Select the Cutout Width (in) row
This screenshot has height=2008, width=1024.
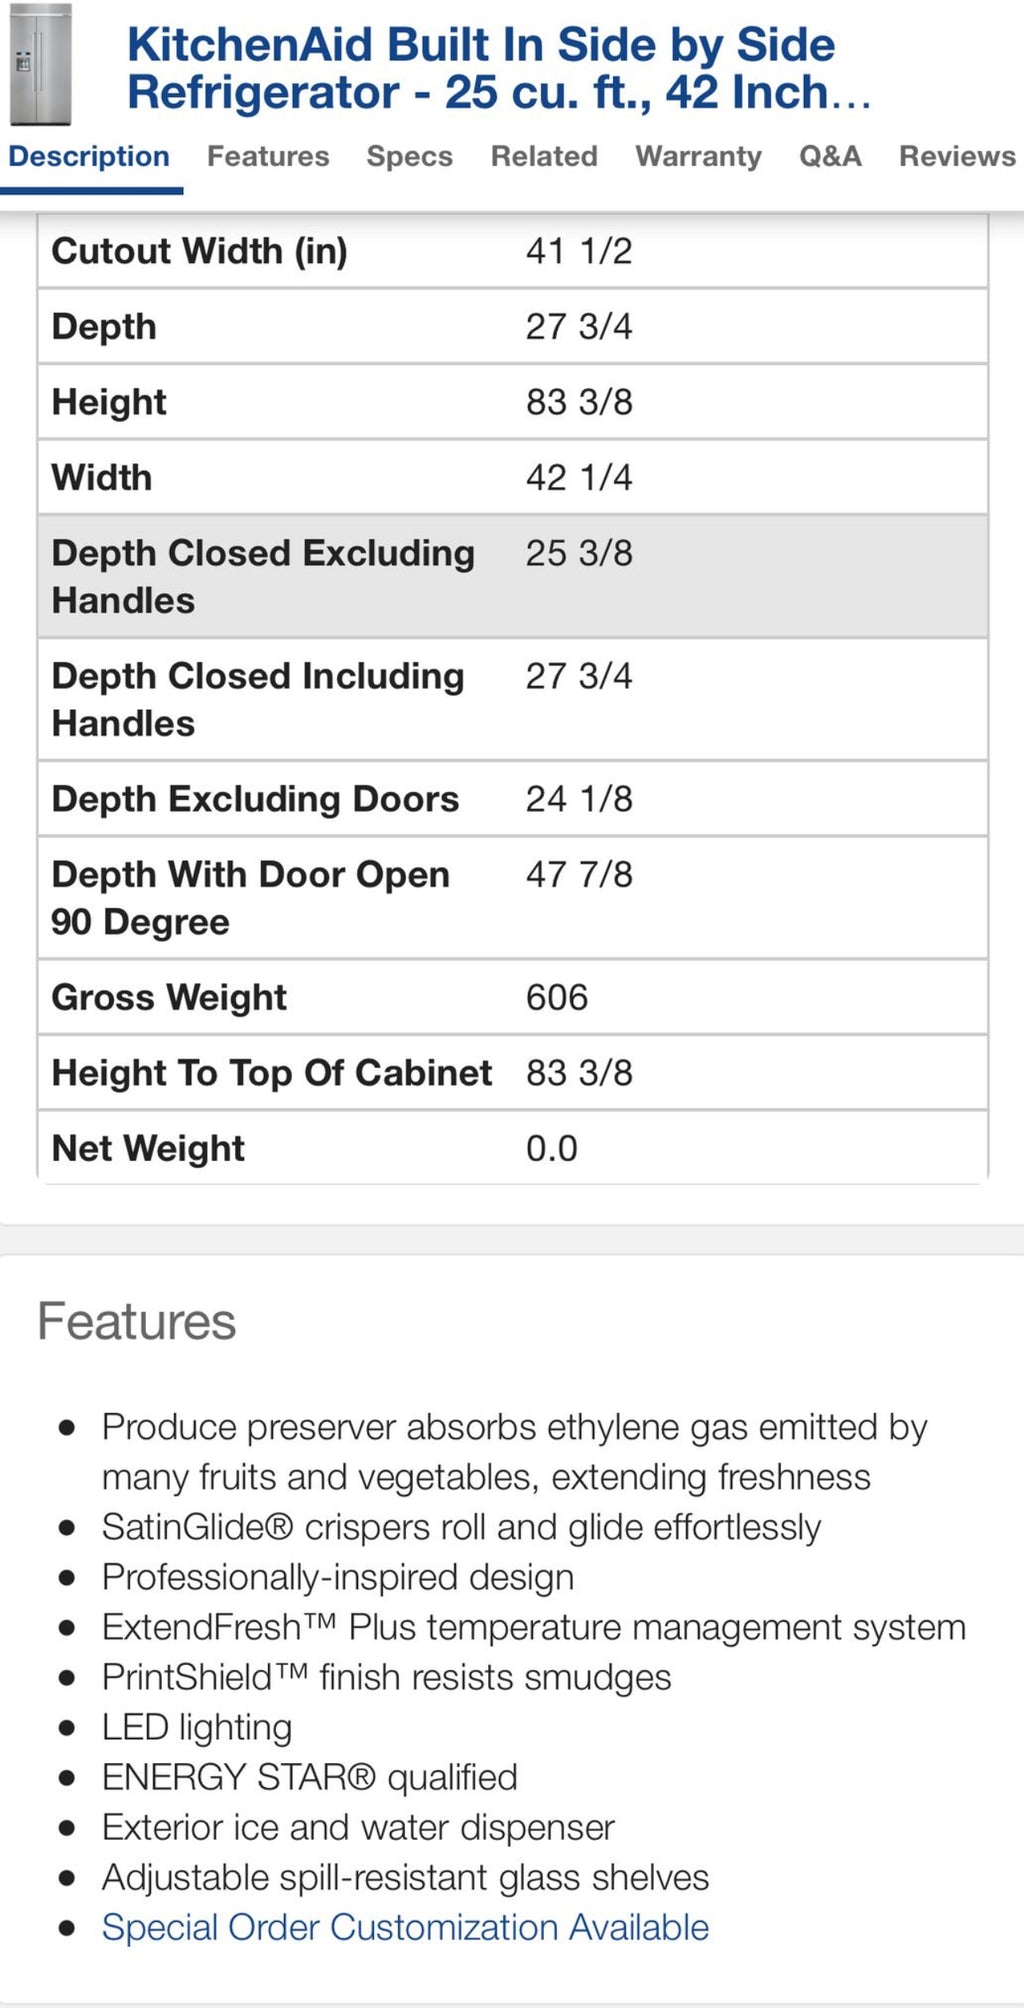[512, 251]
